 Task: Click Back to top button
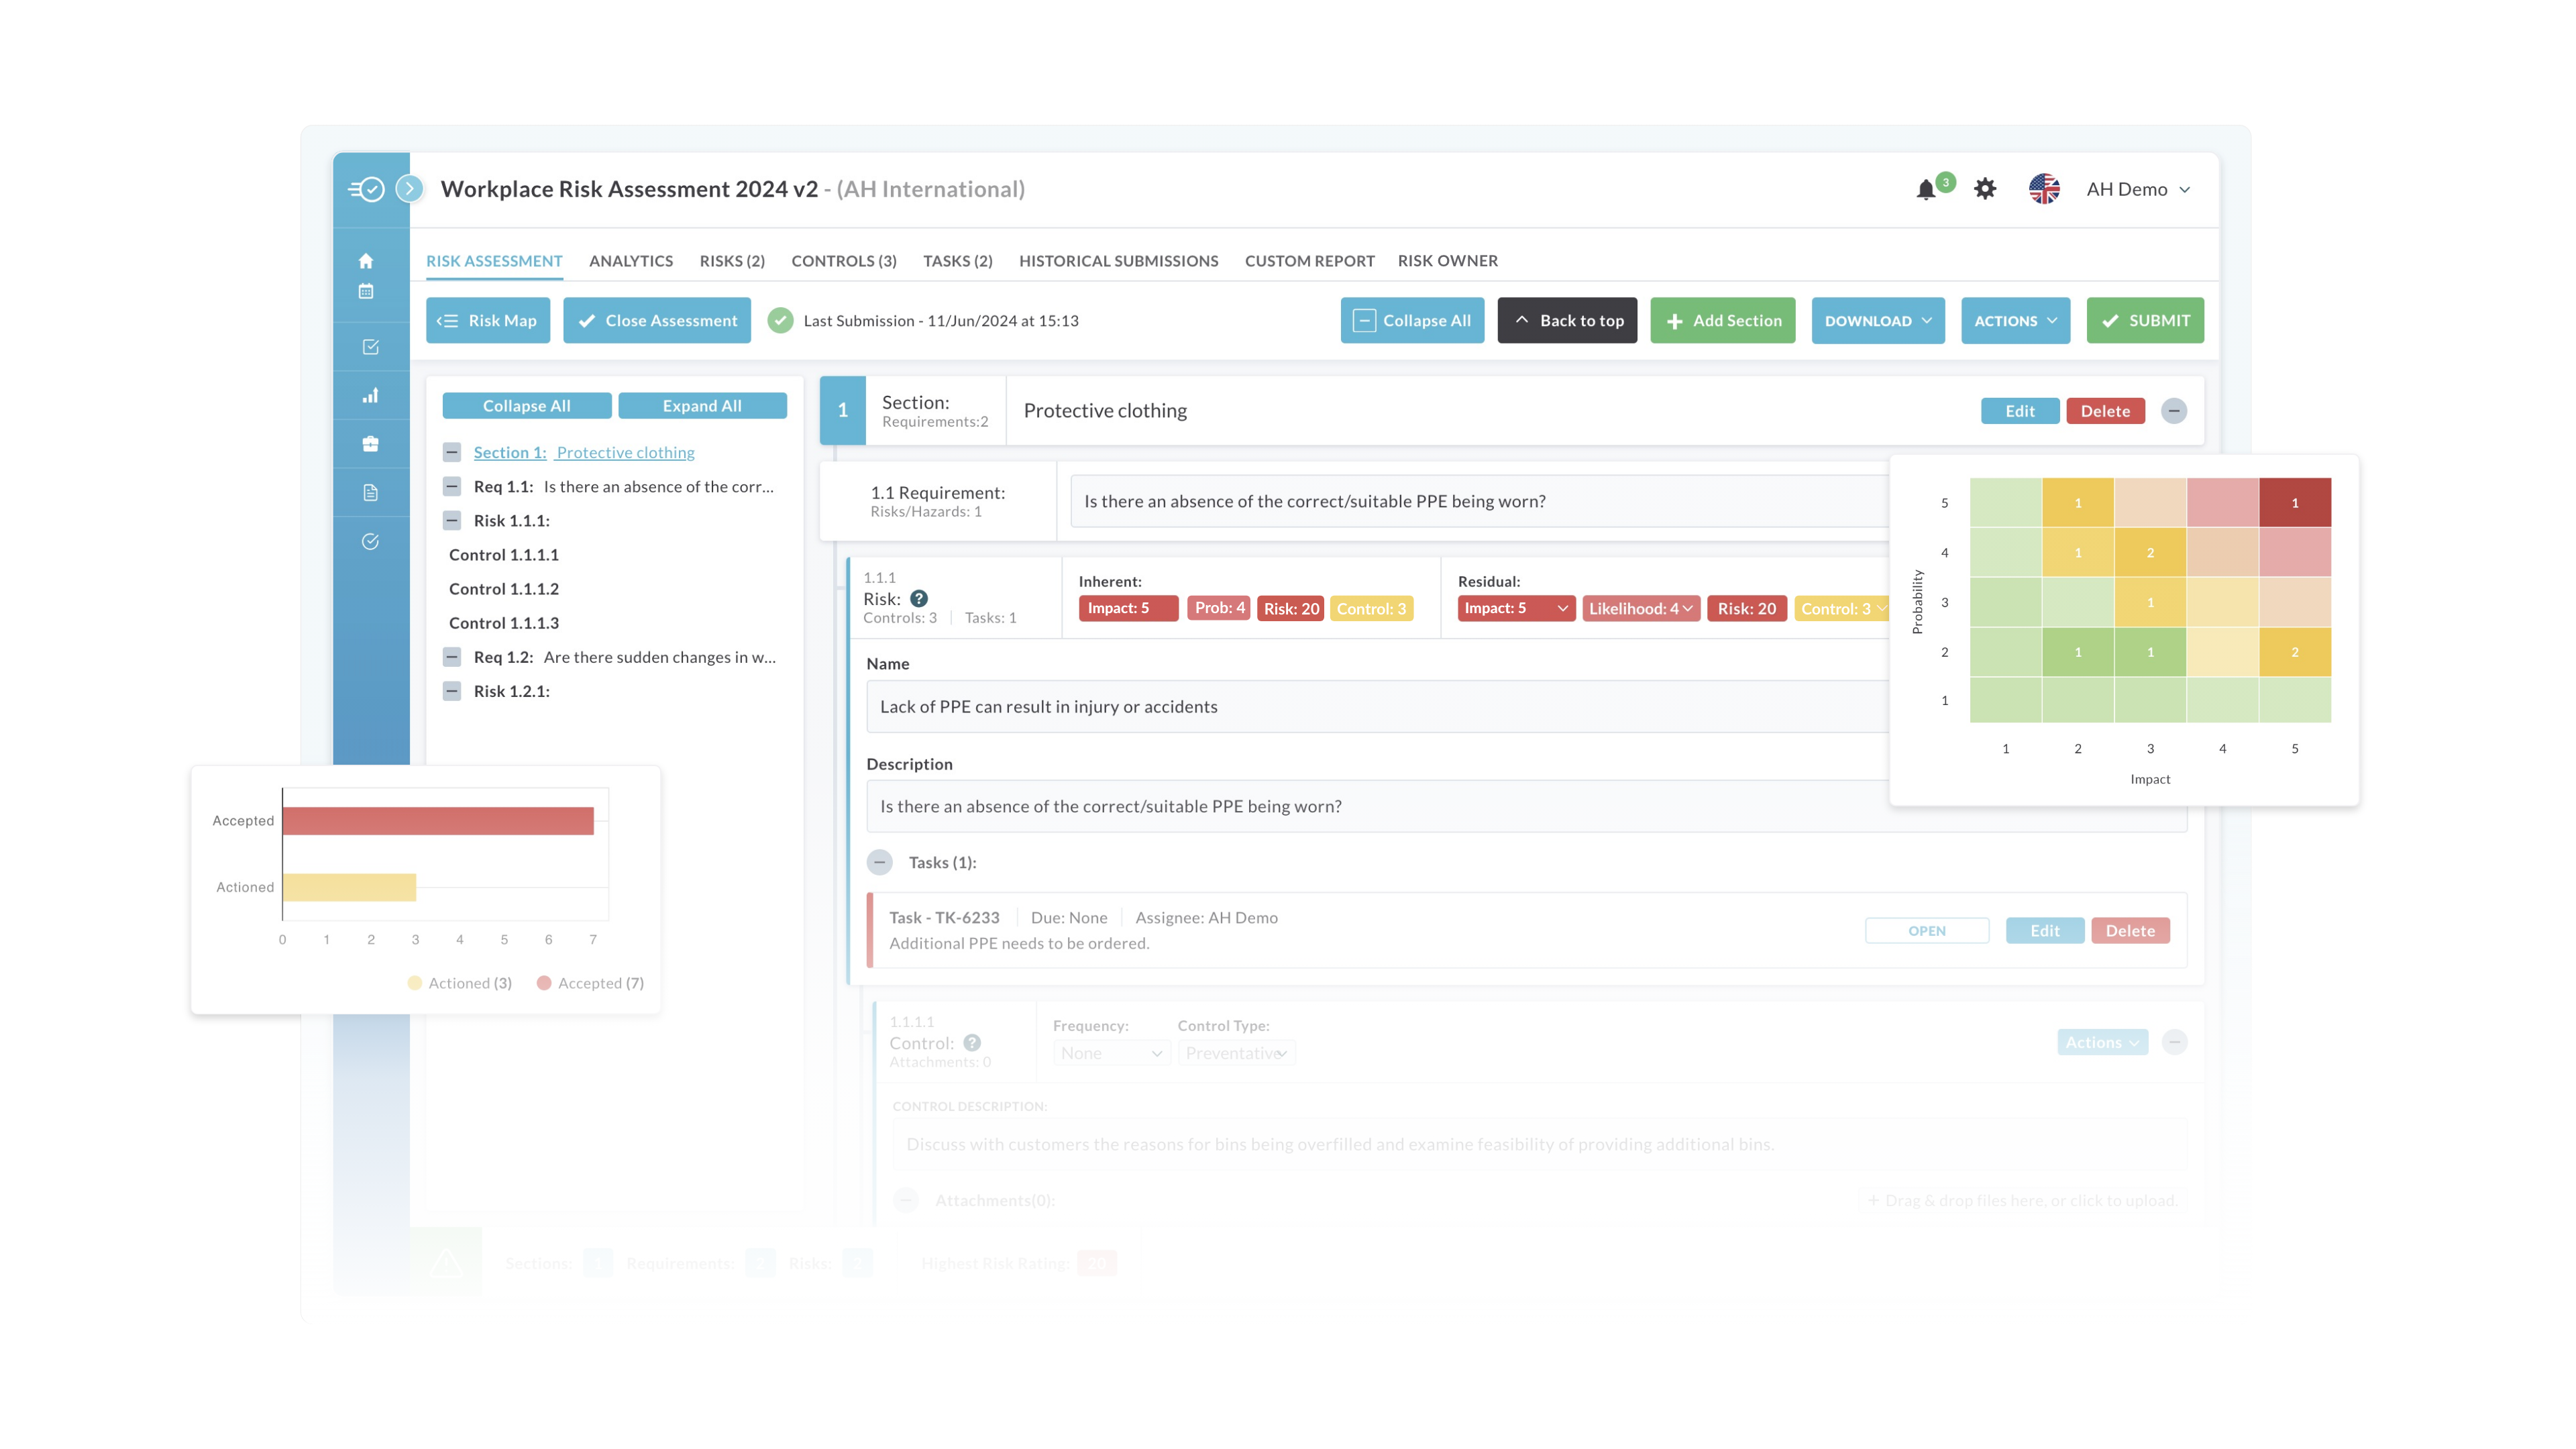click(x=1567, y=320)
